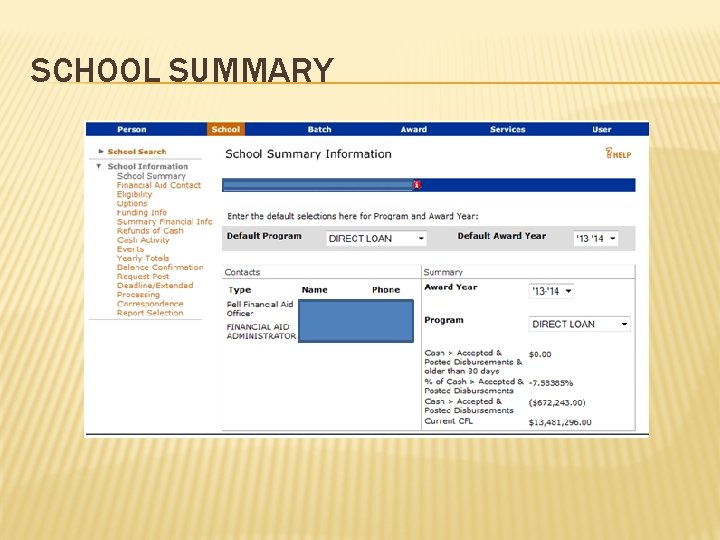Click the Contacts section header
Viewport: 720px width, 540px height.
(242, 272)
